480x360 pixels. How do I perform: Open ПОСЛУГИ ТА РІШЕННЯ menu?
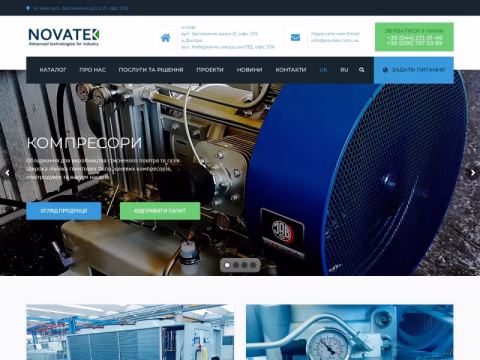[151, 70]
